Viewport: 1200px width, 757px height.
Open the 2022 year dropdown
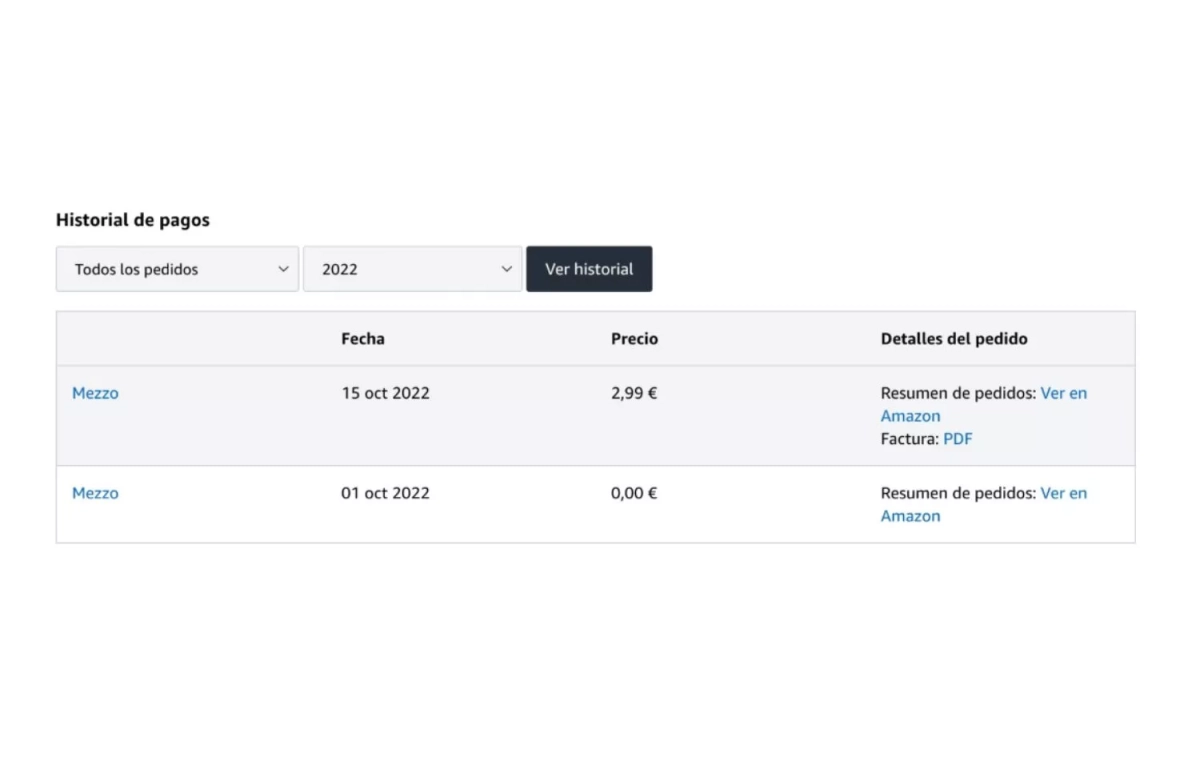point(411,269)
